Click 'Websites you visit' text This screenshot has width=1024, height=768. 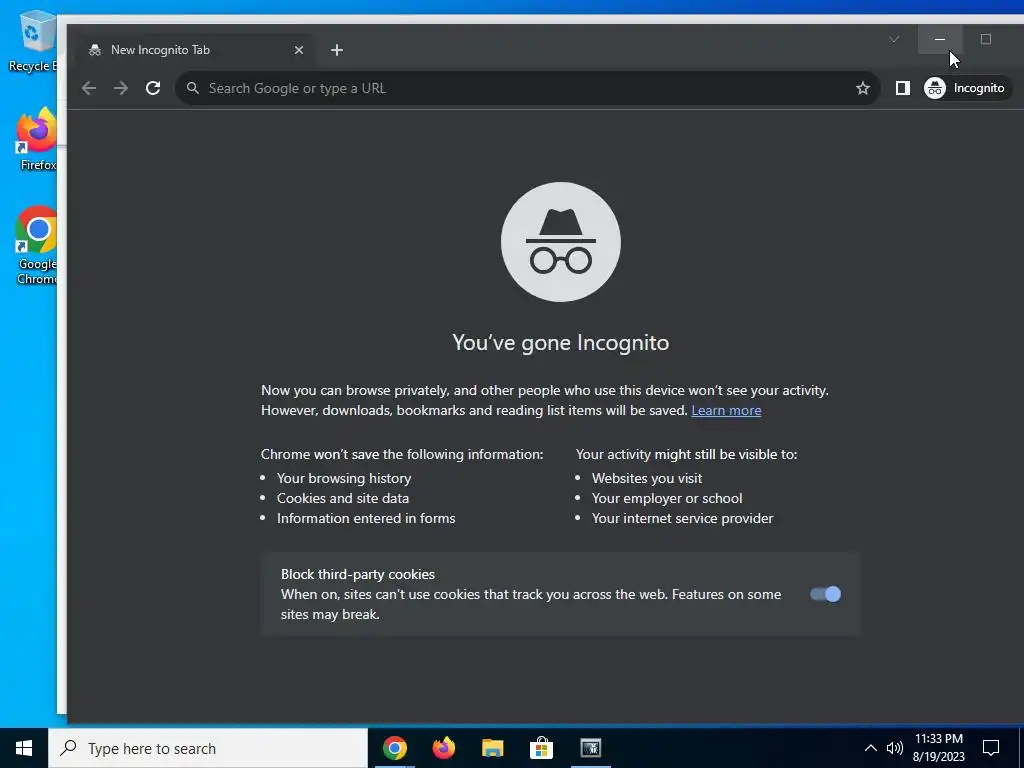(x=647, y=478)
